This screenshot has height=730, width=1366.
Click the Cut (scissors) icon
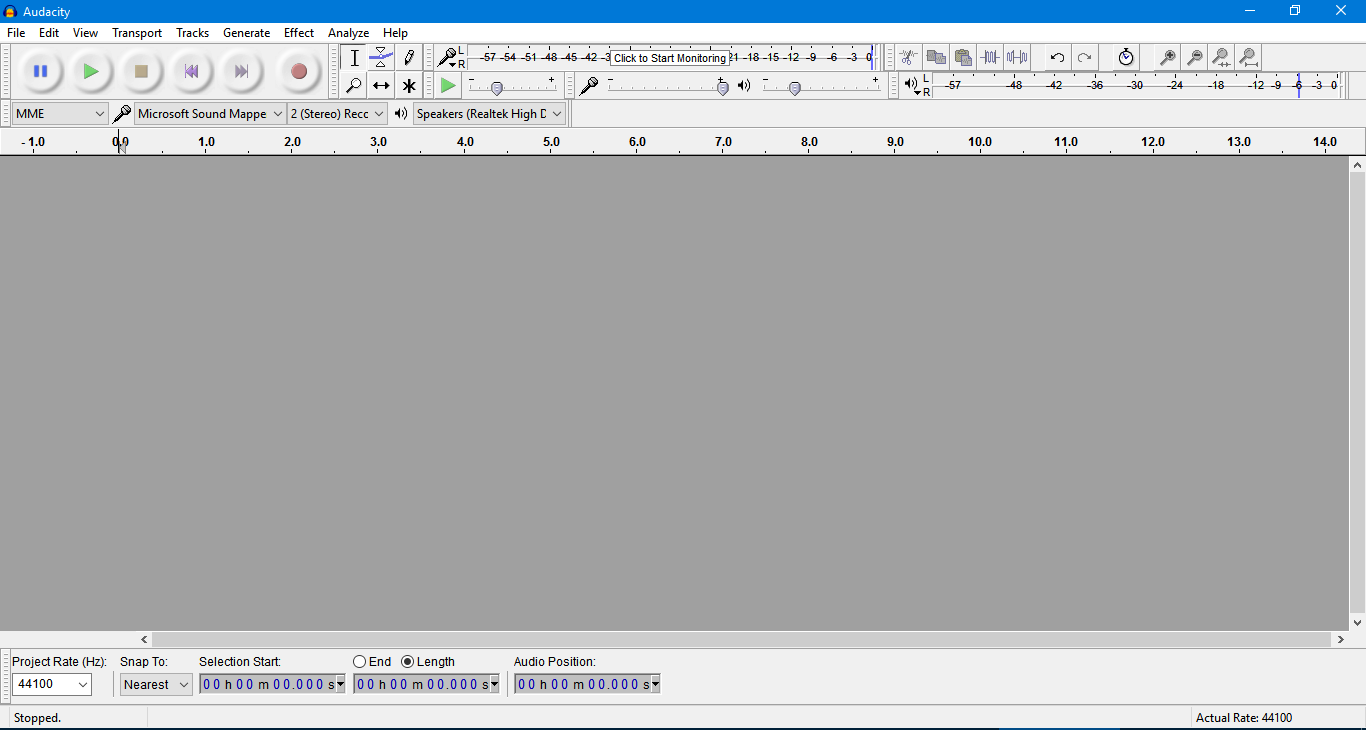pos(908,58)
